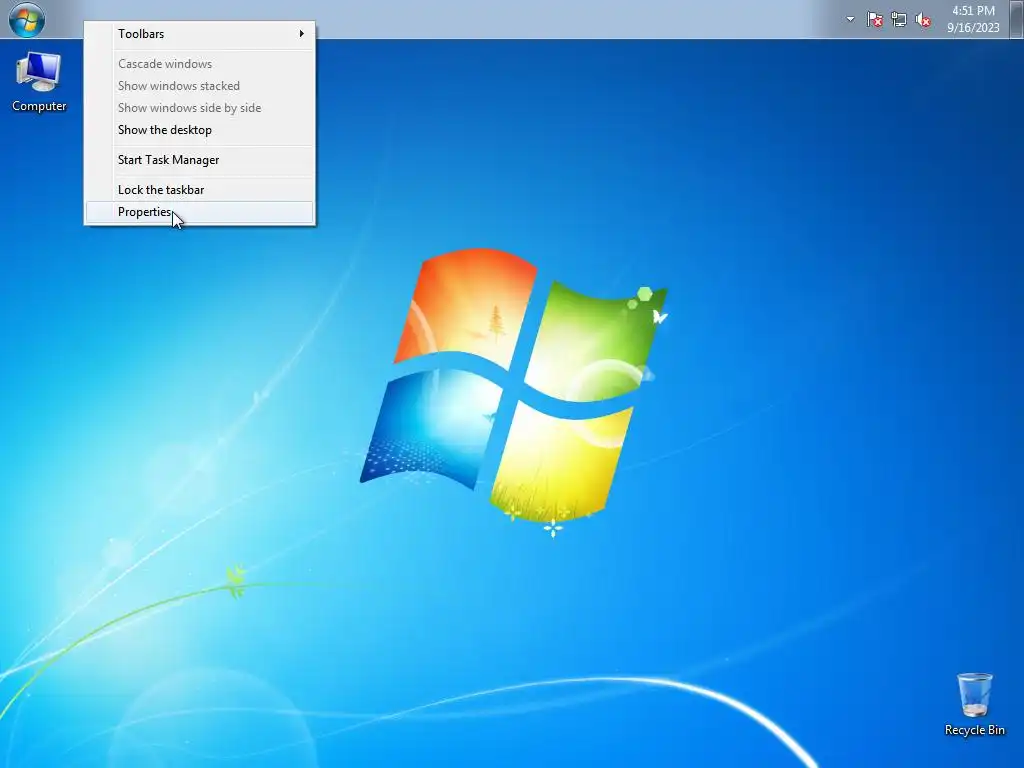This screenshot has width=1024, height=768.
Task: Click the Recycle Bin label text
Action: click(x=974, y=730)
